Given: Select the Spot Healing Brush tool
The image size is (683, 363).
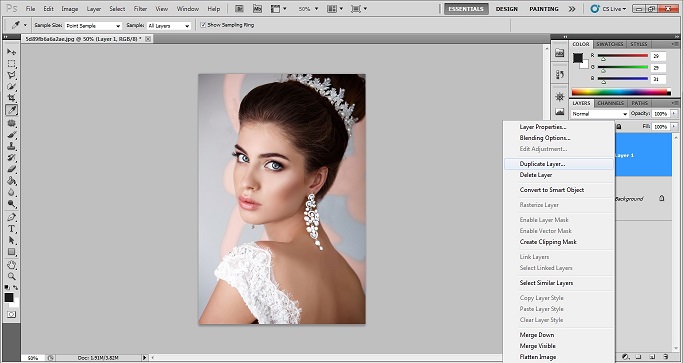Looking at the screenshot, I should tap(11, 123).
